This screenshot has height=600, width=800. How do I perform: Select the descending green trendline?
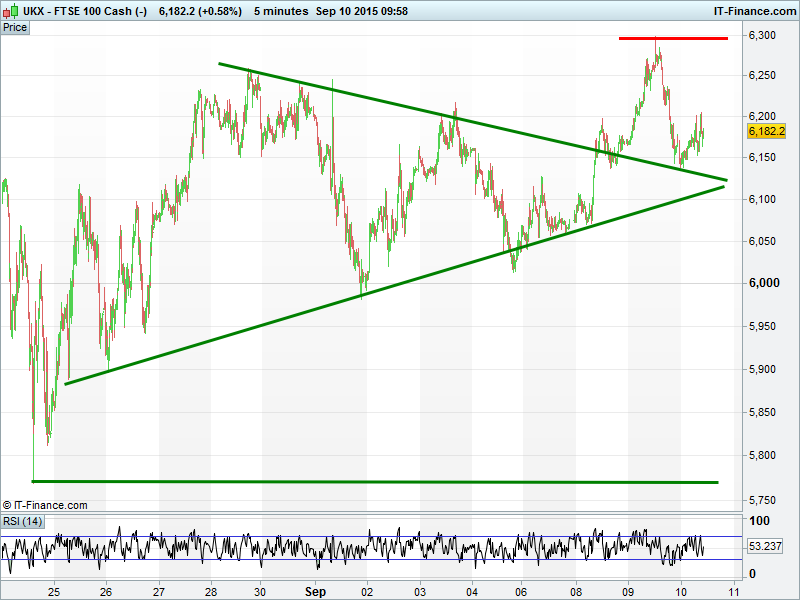470,122
